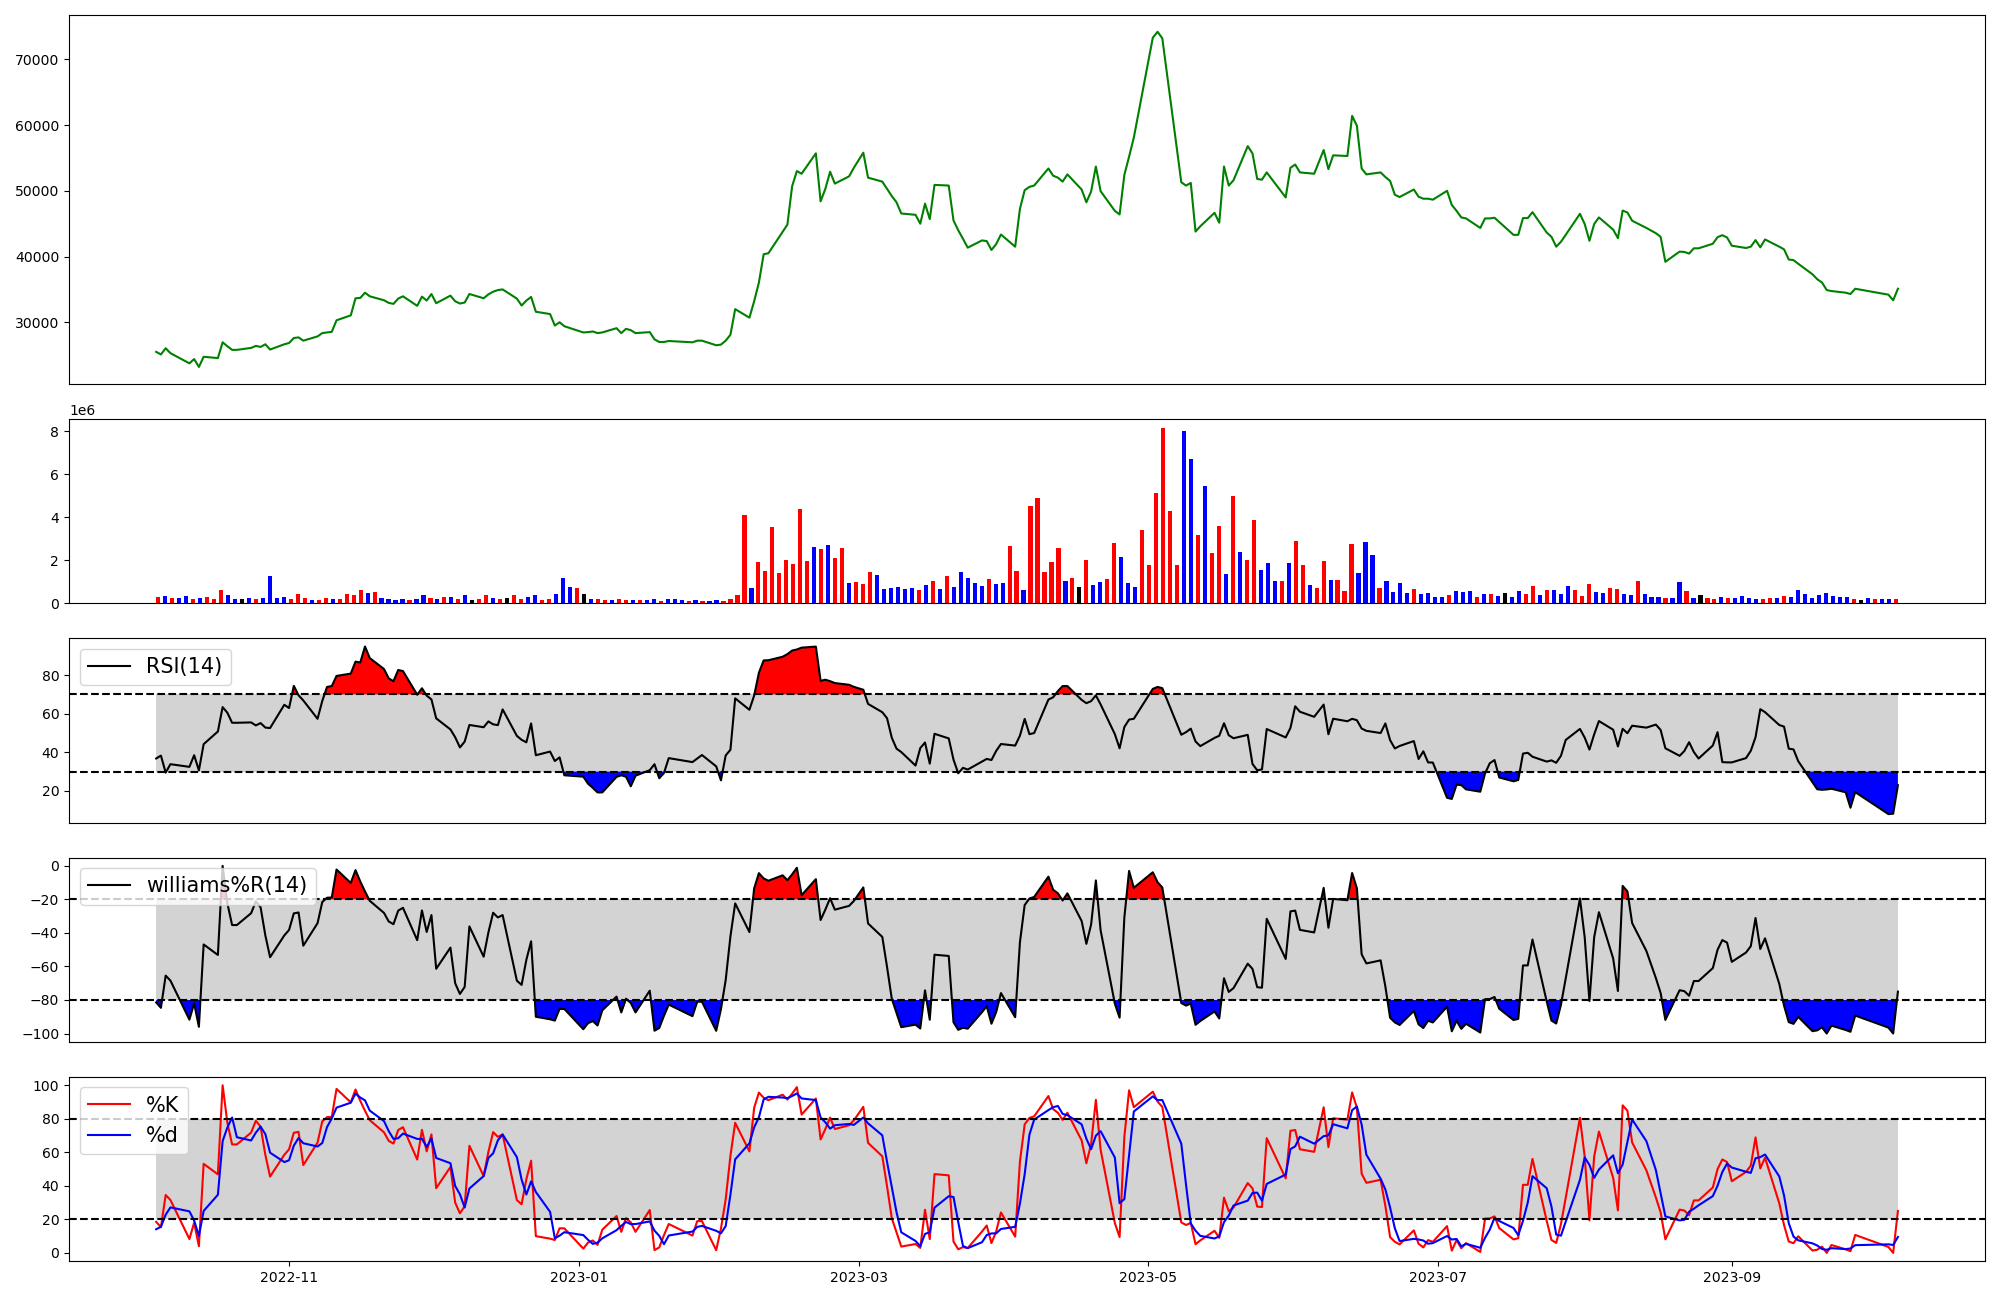Click the black RSI(14) legend line sample

[110, 666]
